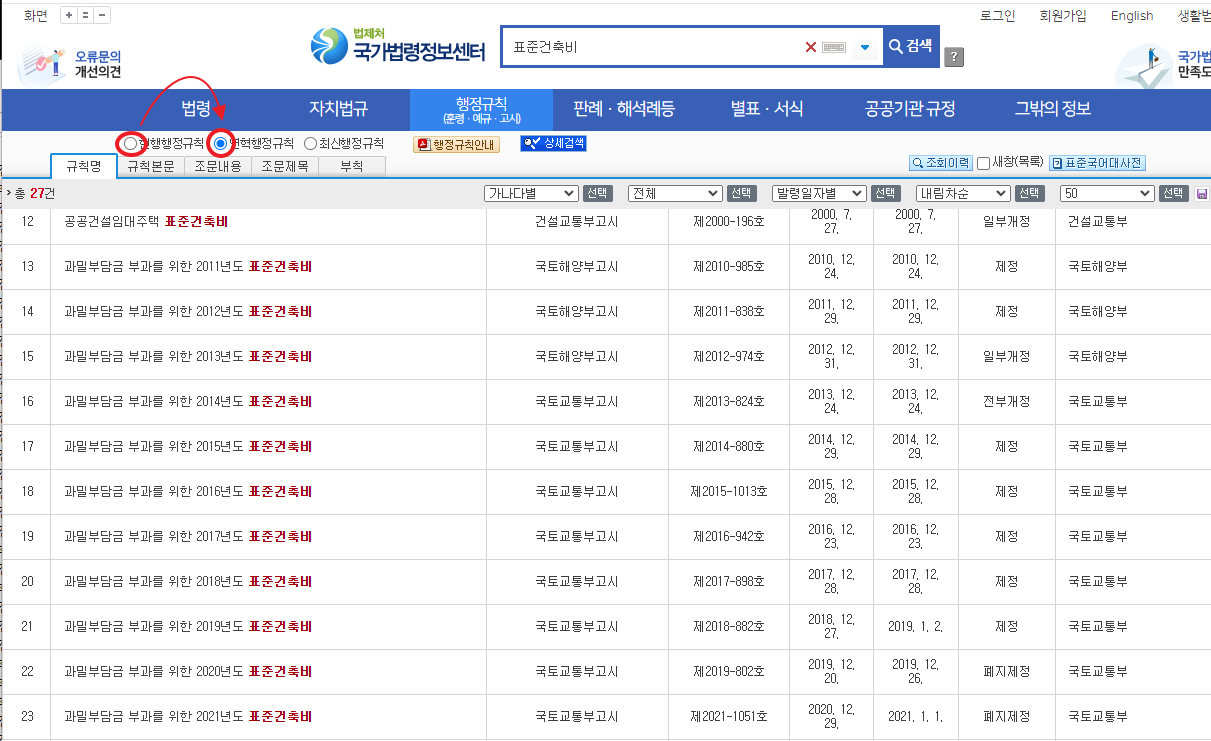The width and height of the screenshot is (1211, 741).
Task: Open the 전체 filter dropdown
Action: 675,193
